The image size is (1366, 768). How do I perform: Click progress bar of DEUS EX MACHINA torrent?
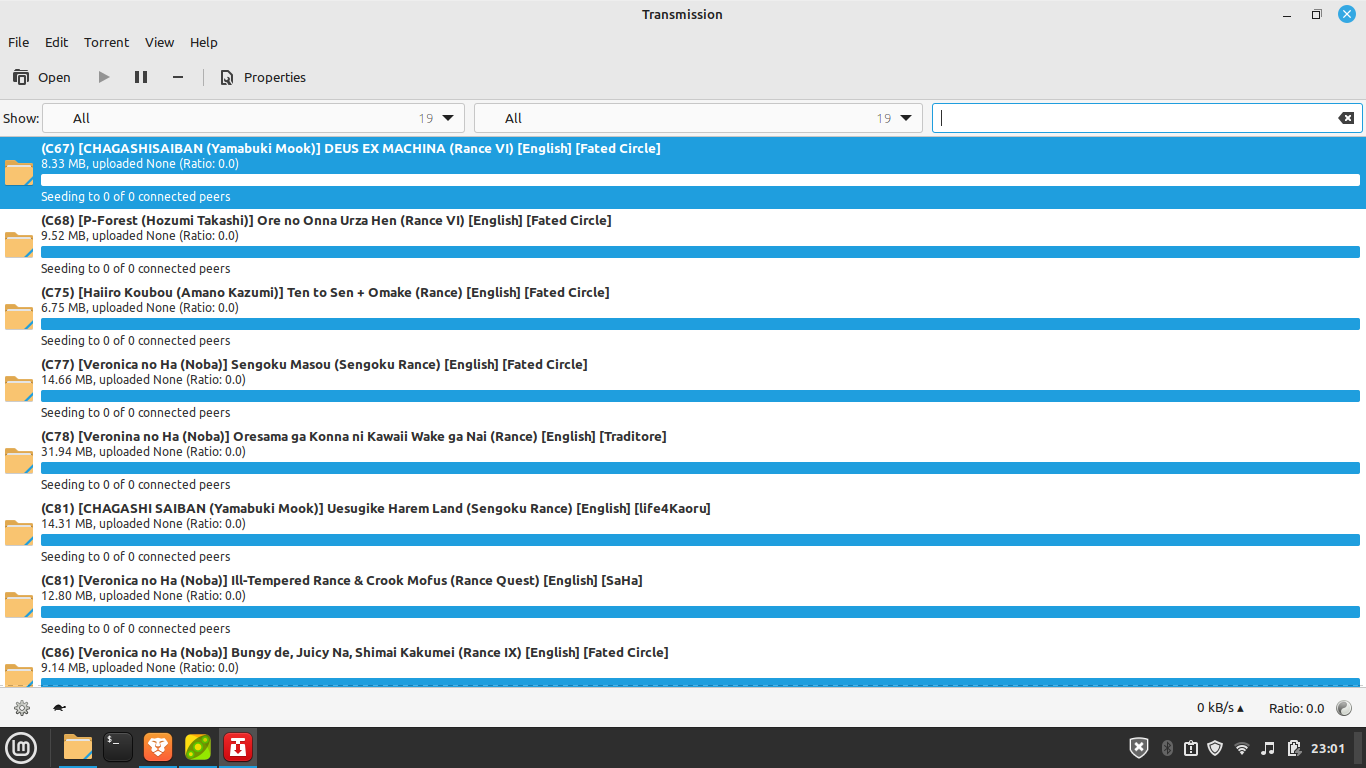700,180
